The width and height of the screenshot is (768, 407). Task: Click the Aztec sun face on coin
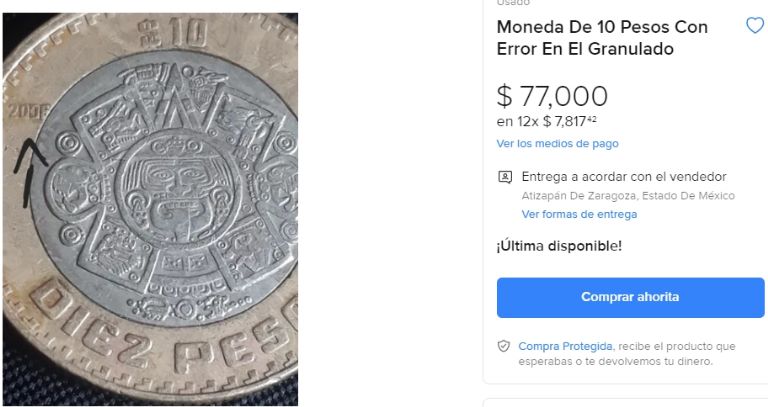(x=180, y=189)
